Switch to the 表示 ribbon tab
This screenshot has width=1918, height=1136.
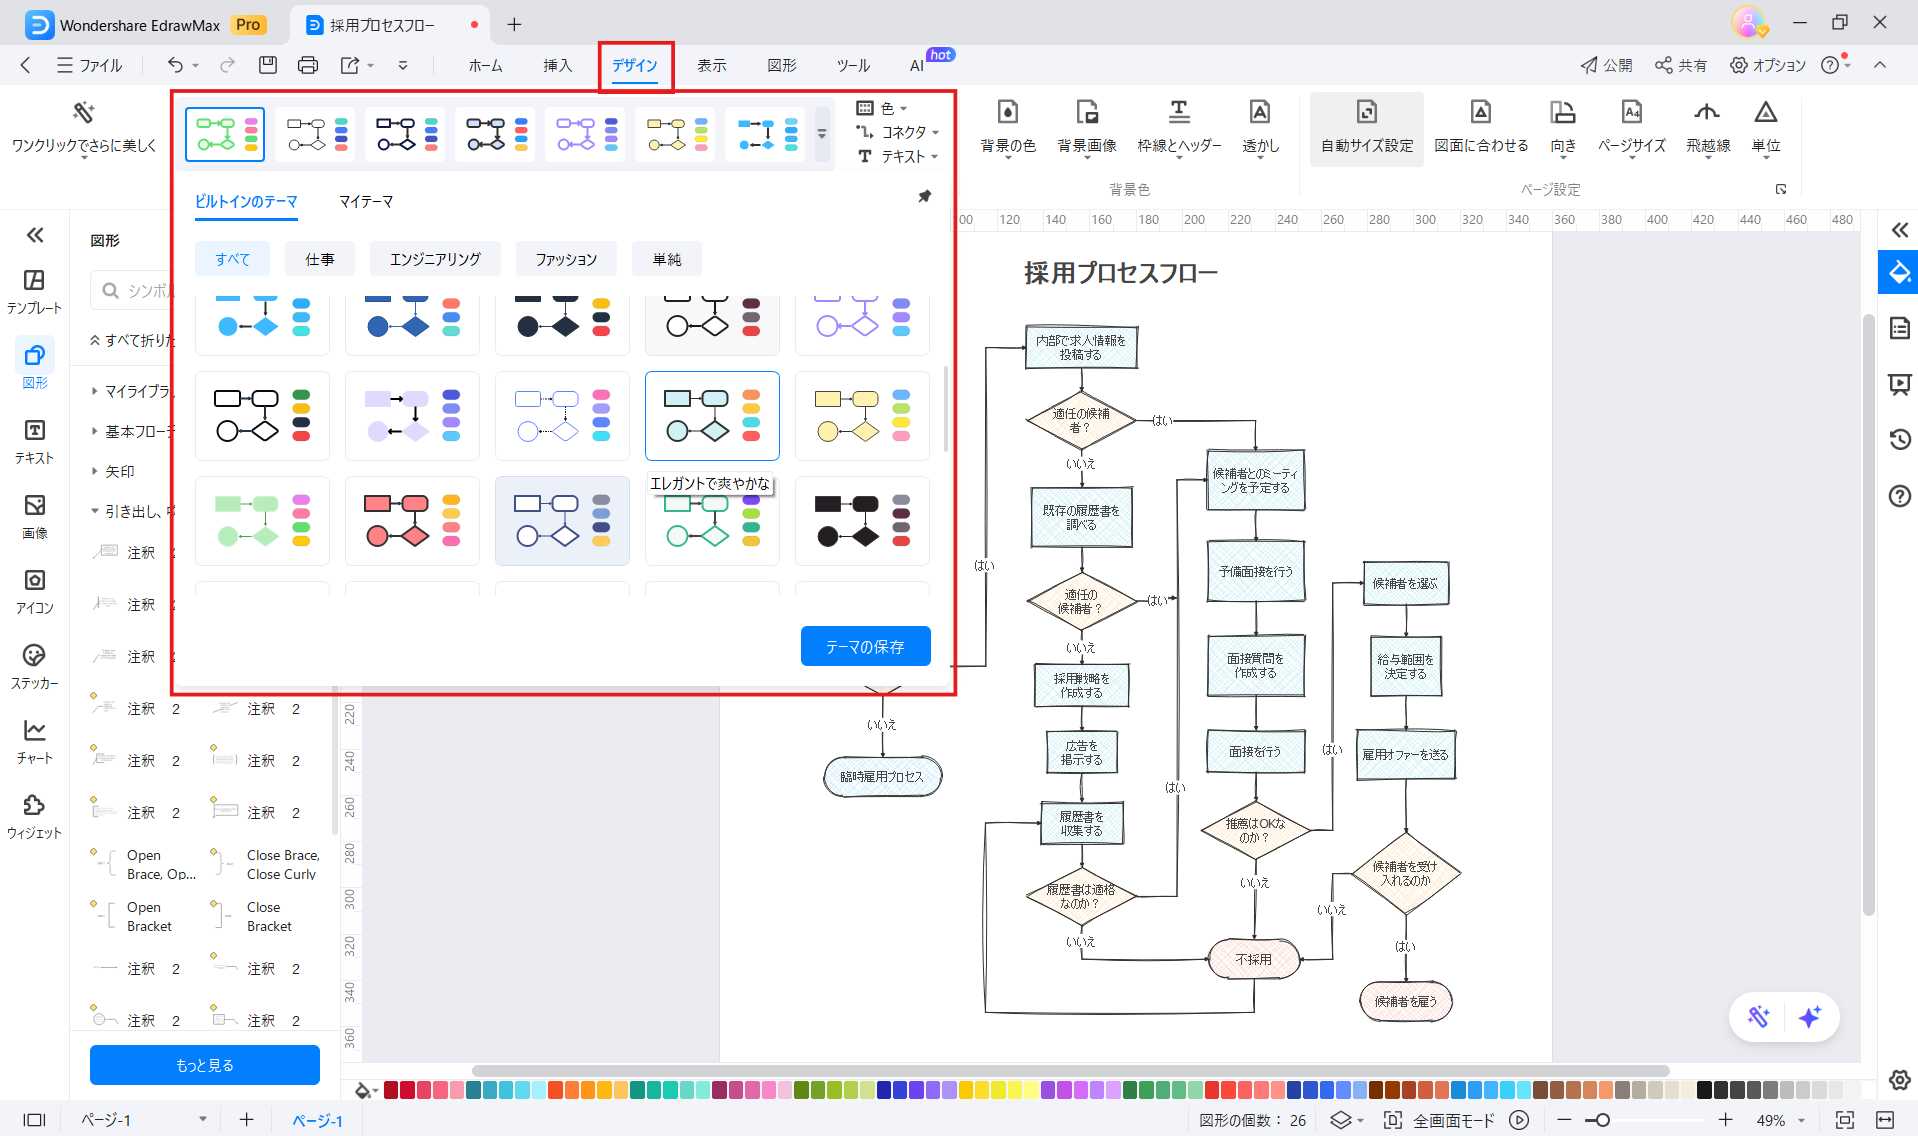[711, 65]
